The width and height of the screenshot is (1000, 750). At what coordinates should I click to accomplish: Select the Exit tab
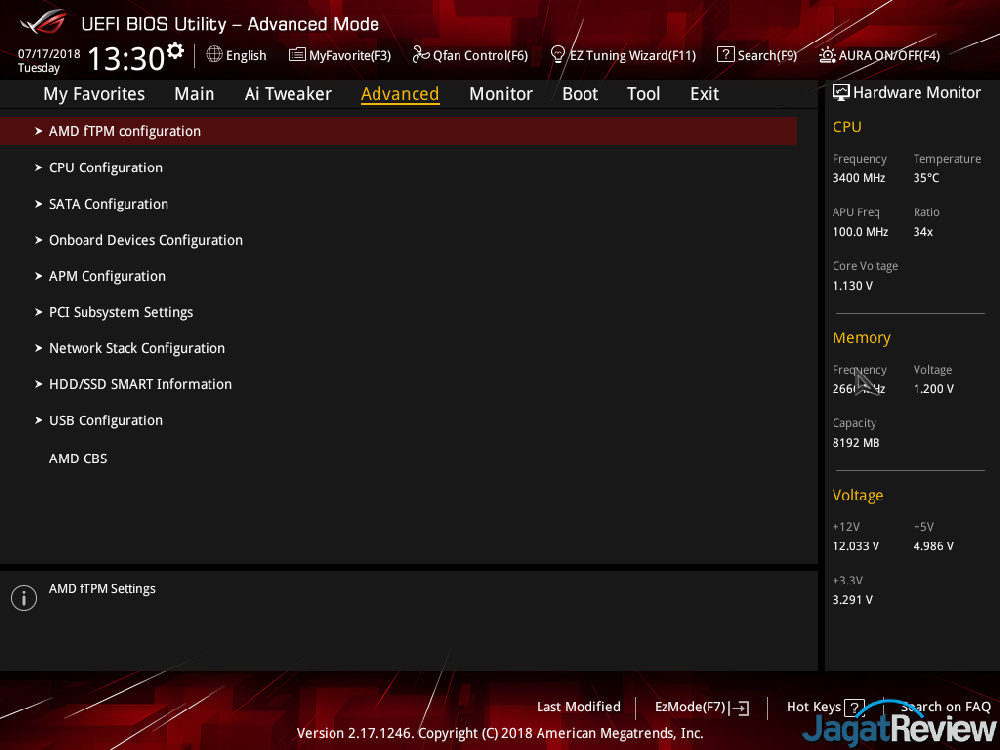(704, 94)
